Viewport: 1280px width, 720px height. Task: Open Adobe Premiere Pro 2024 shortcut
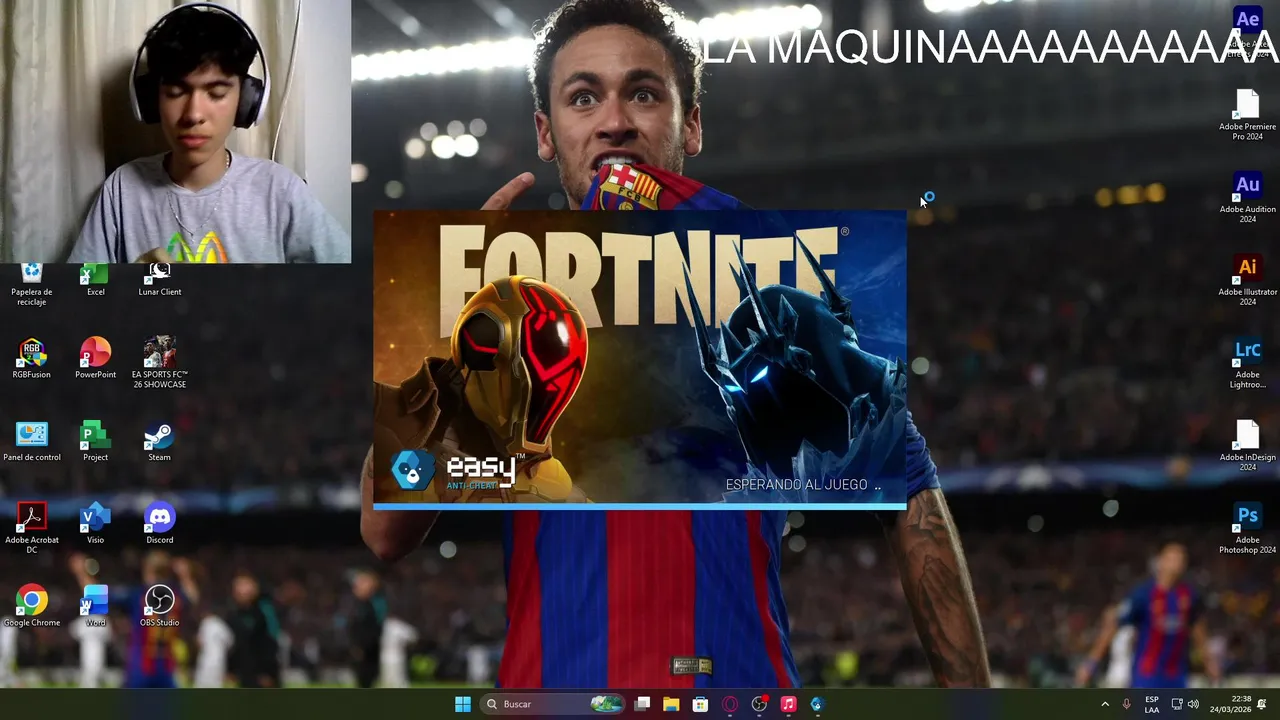(1247, 115)
